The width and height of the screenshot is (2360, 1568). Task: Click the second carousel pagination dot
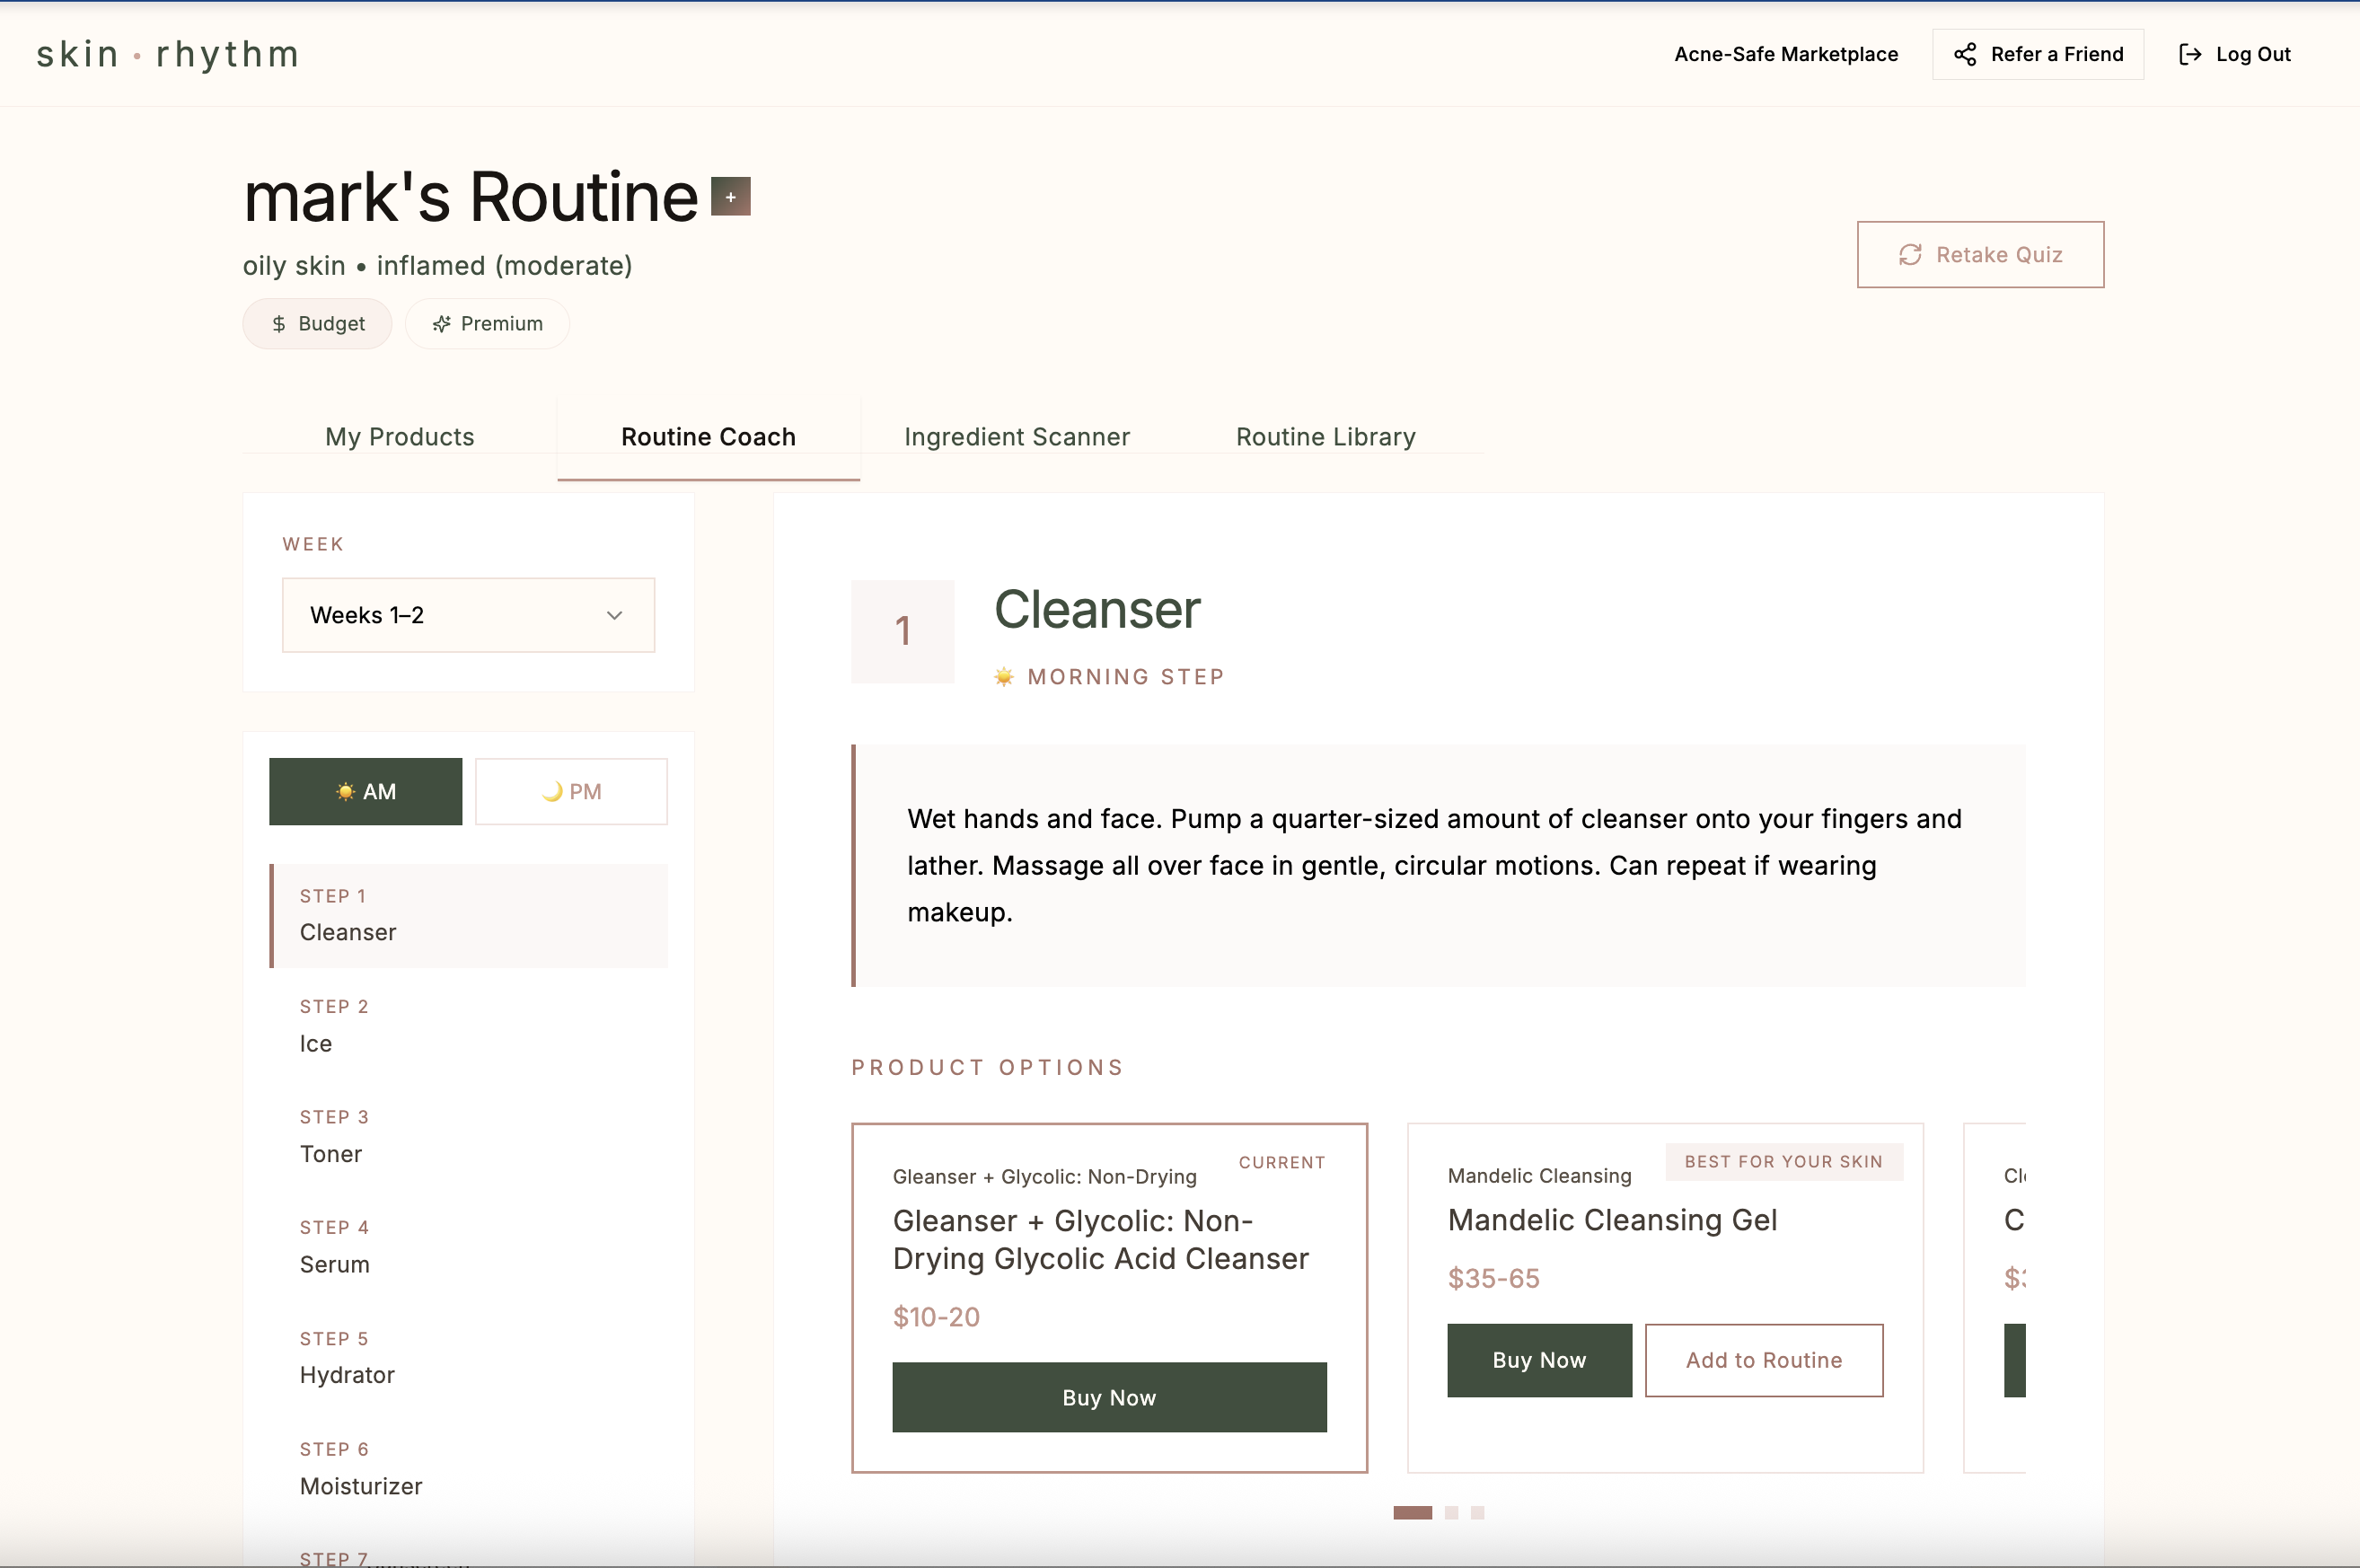(x=1451, y=1513)
